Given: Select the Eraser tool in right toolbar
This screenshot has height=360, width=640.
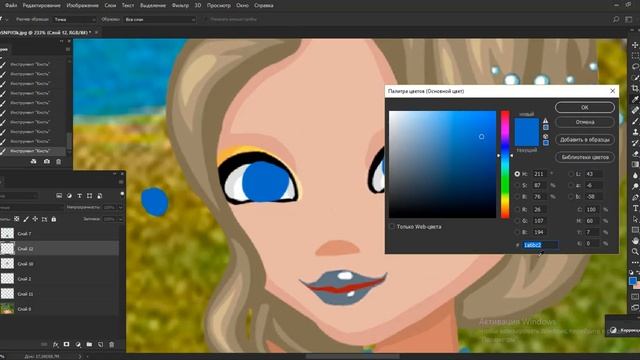Looking at the screenshot, I should tap(635, 154).
